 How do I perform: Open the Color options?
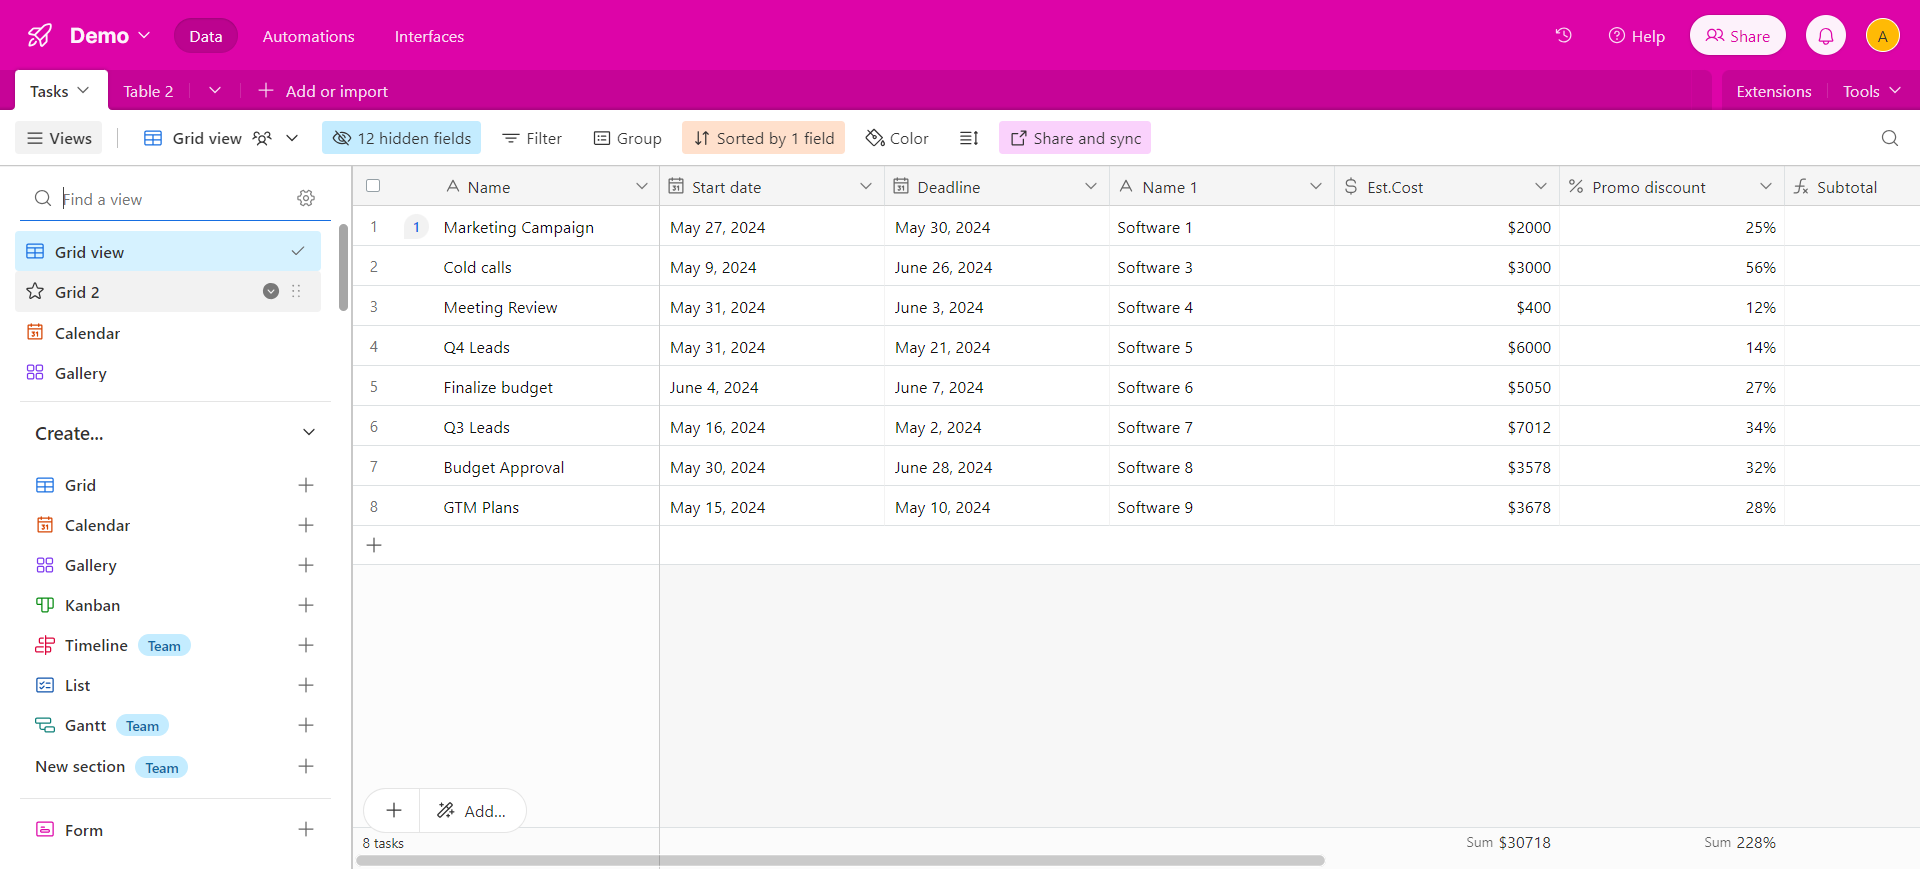pyautogui.click(x=897, y=138)
